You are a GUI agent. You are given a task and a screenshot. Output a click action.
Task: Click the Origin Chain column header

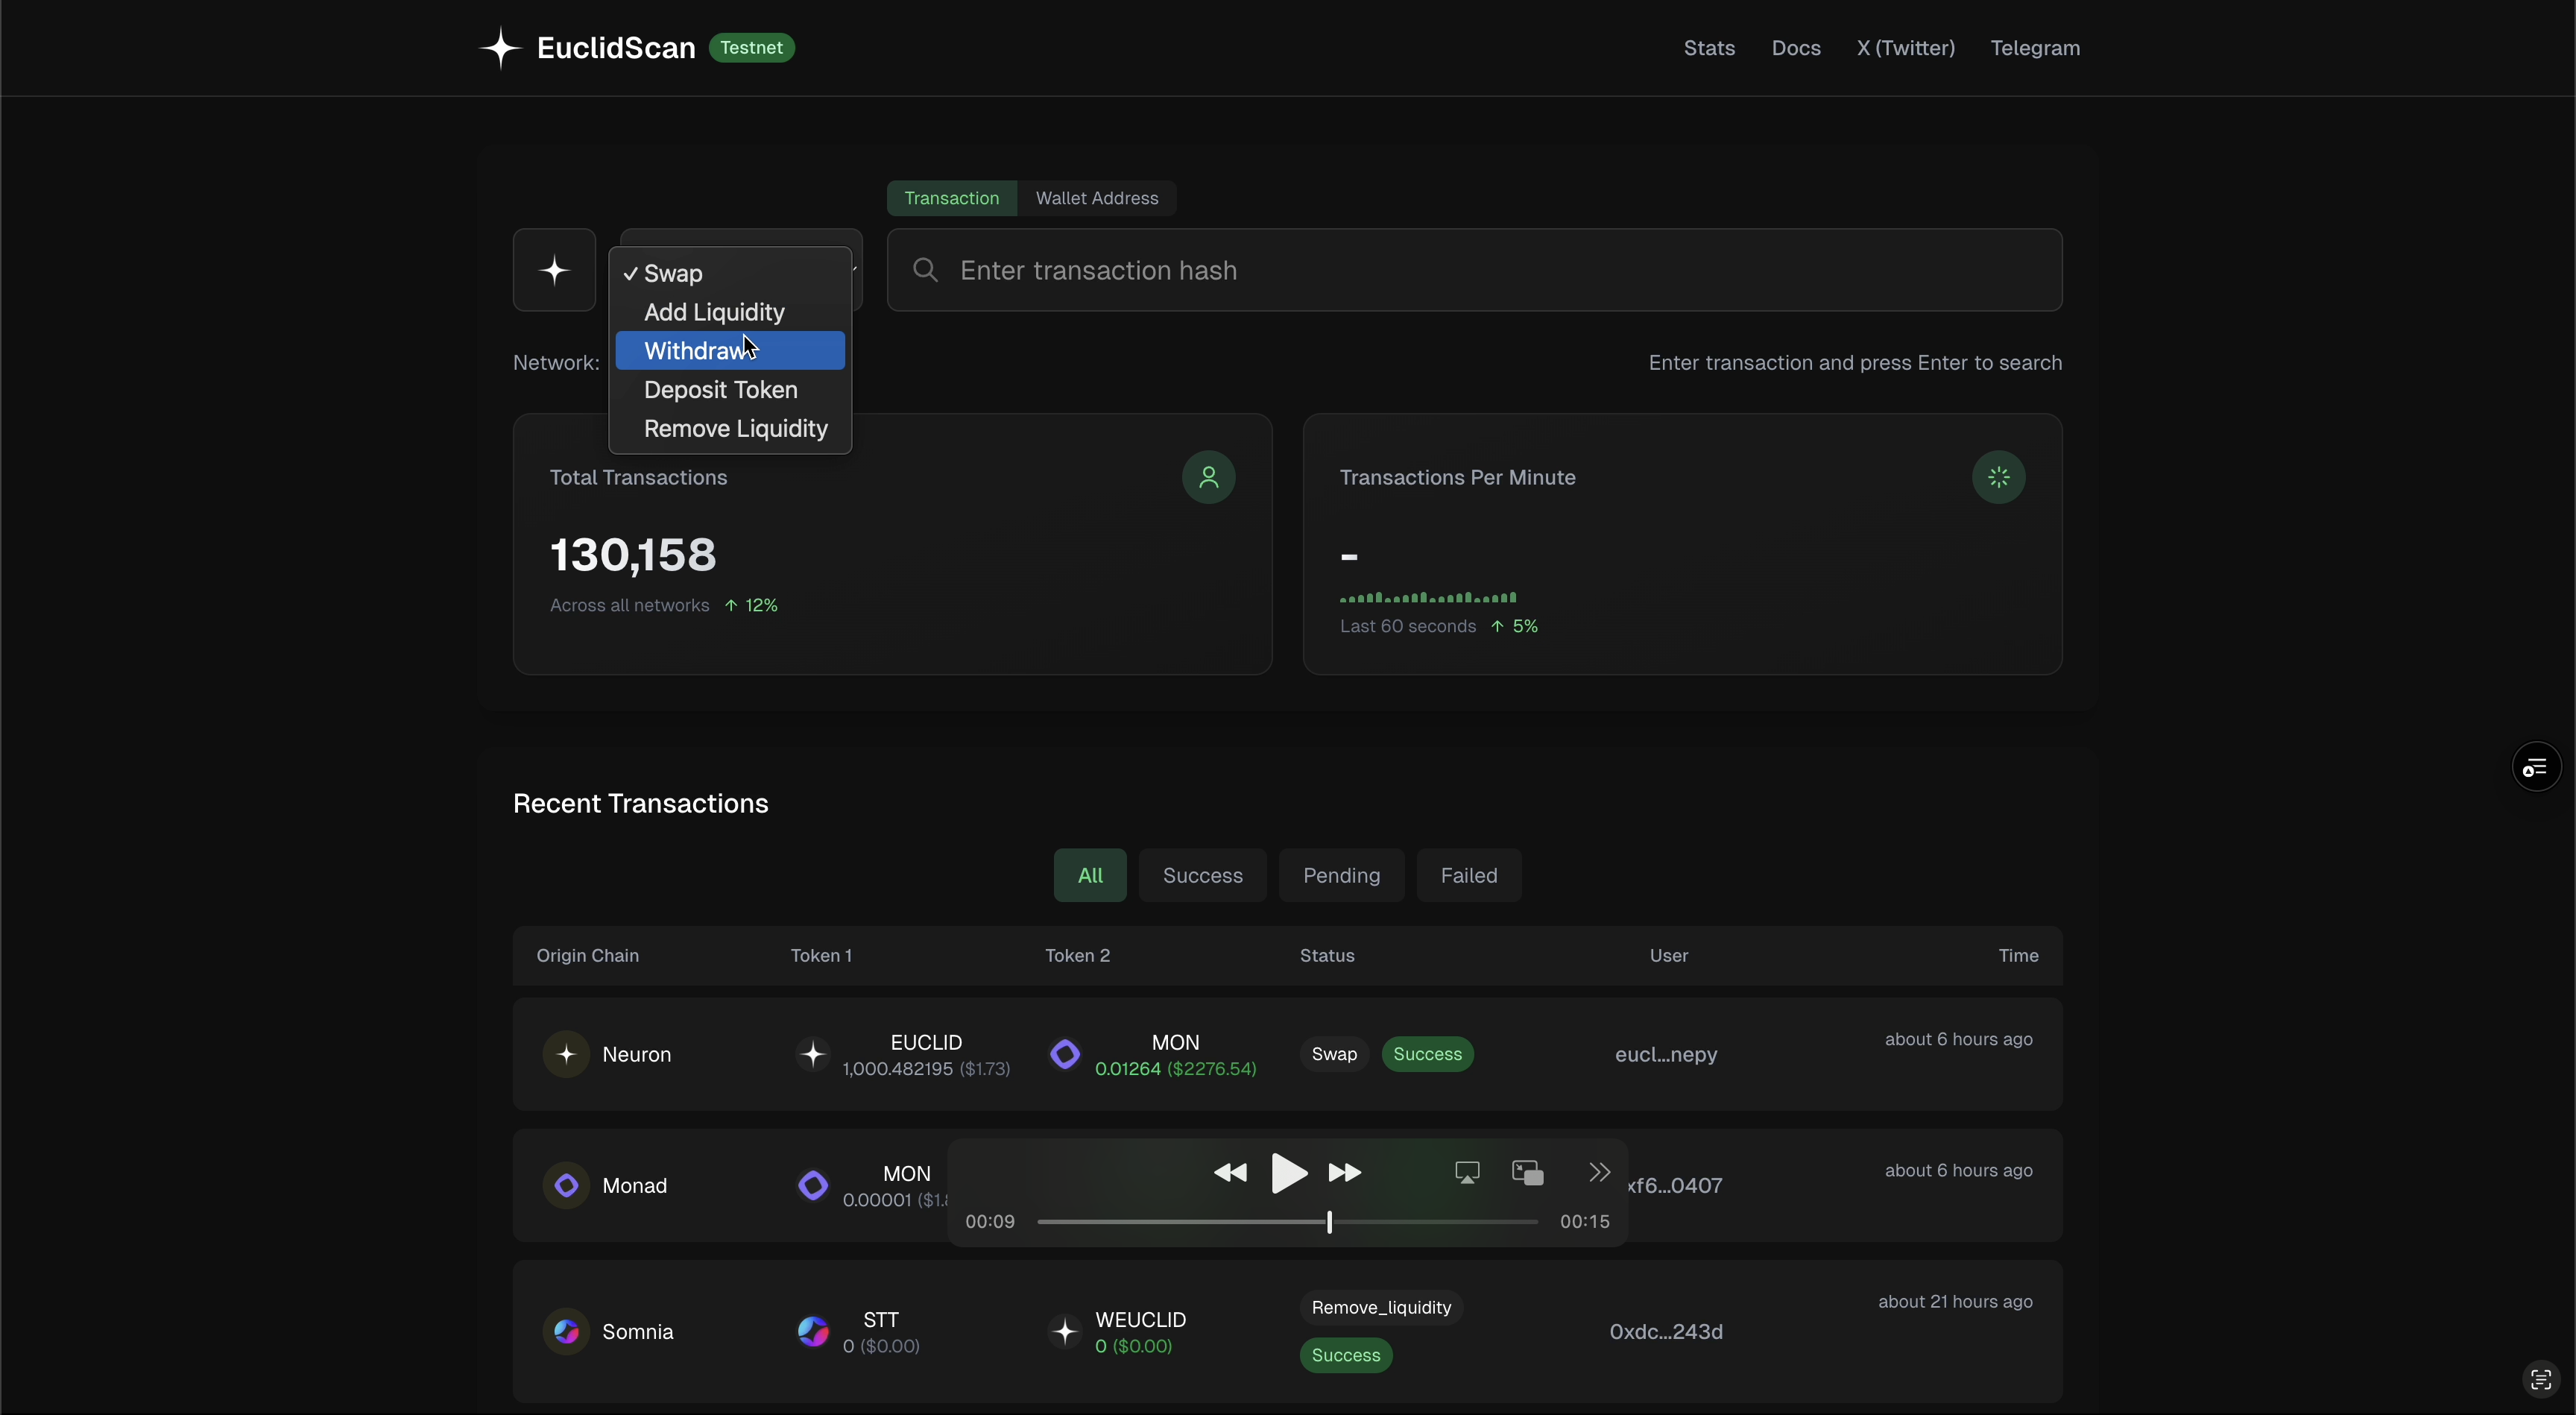point(588,956)
